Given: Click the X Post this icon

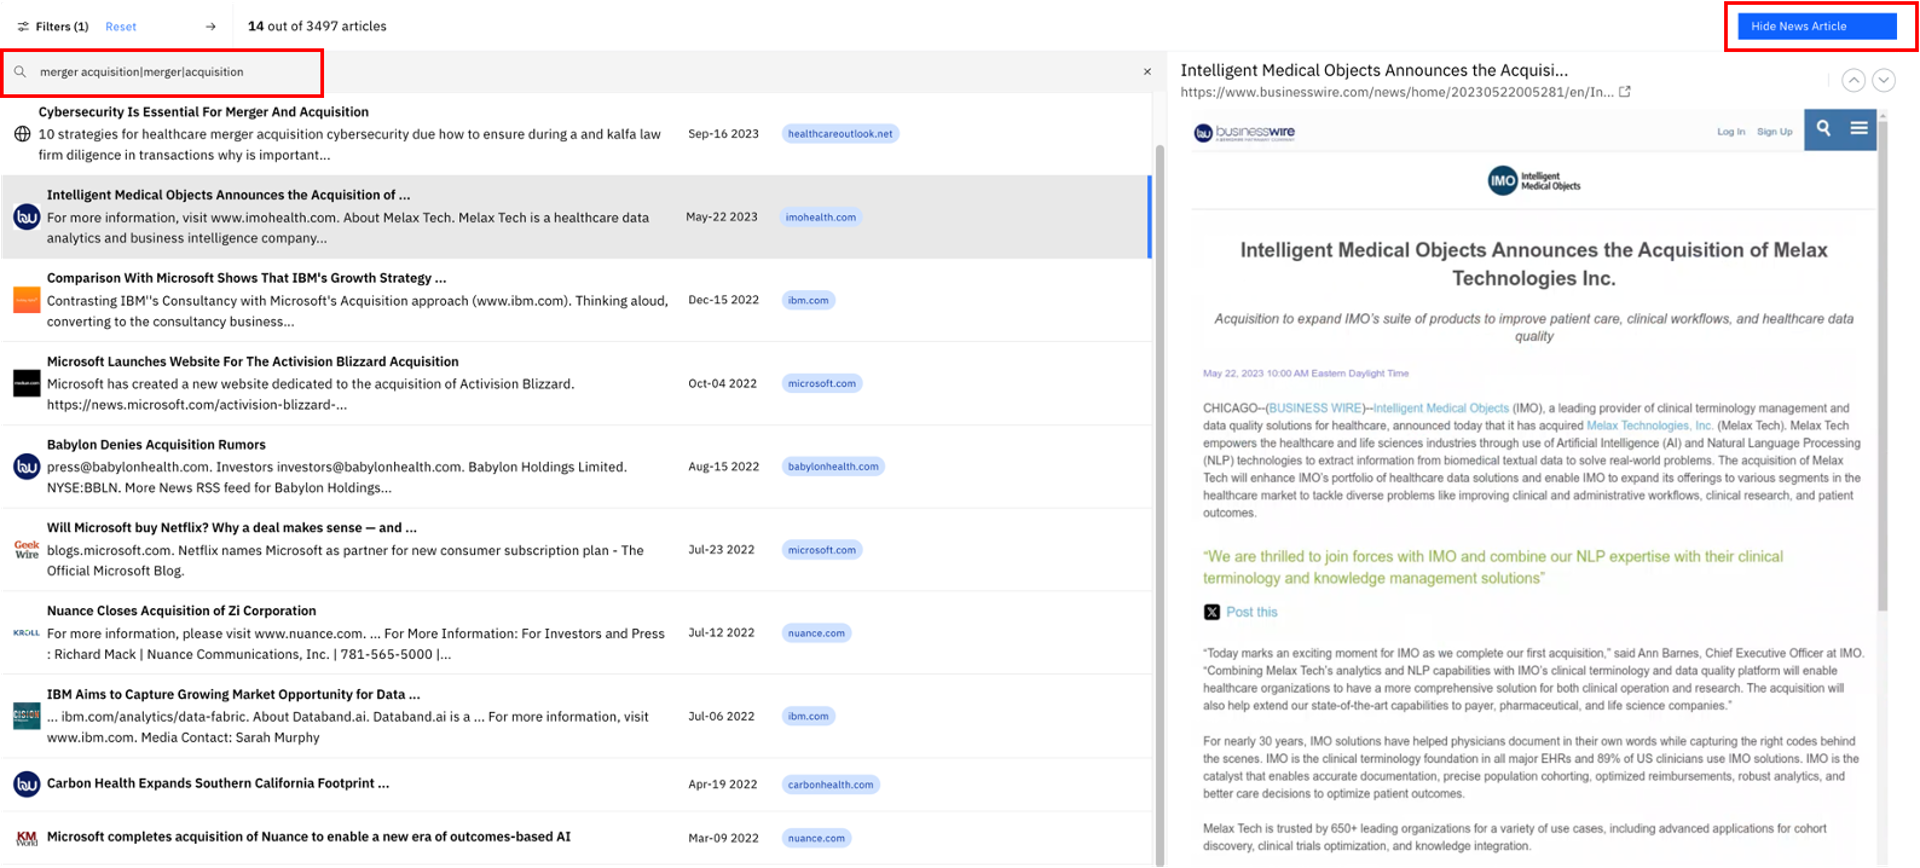Looking at the screenshot, I should (x=1211, y=612).
